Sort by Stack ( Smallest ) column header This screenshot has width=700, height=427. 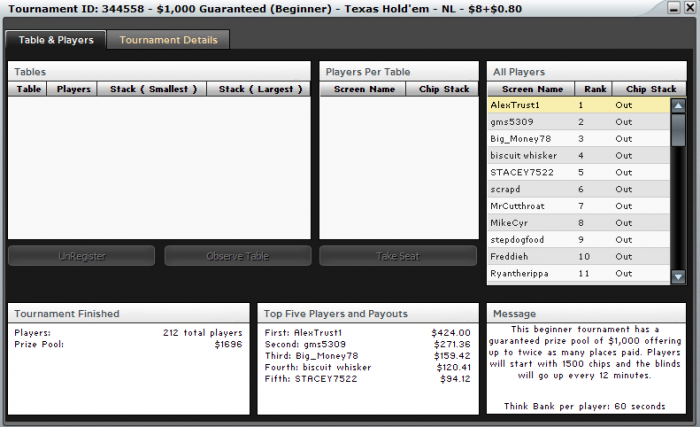point(153,89)
